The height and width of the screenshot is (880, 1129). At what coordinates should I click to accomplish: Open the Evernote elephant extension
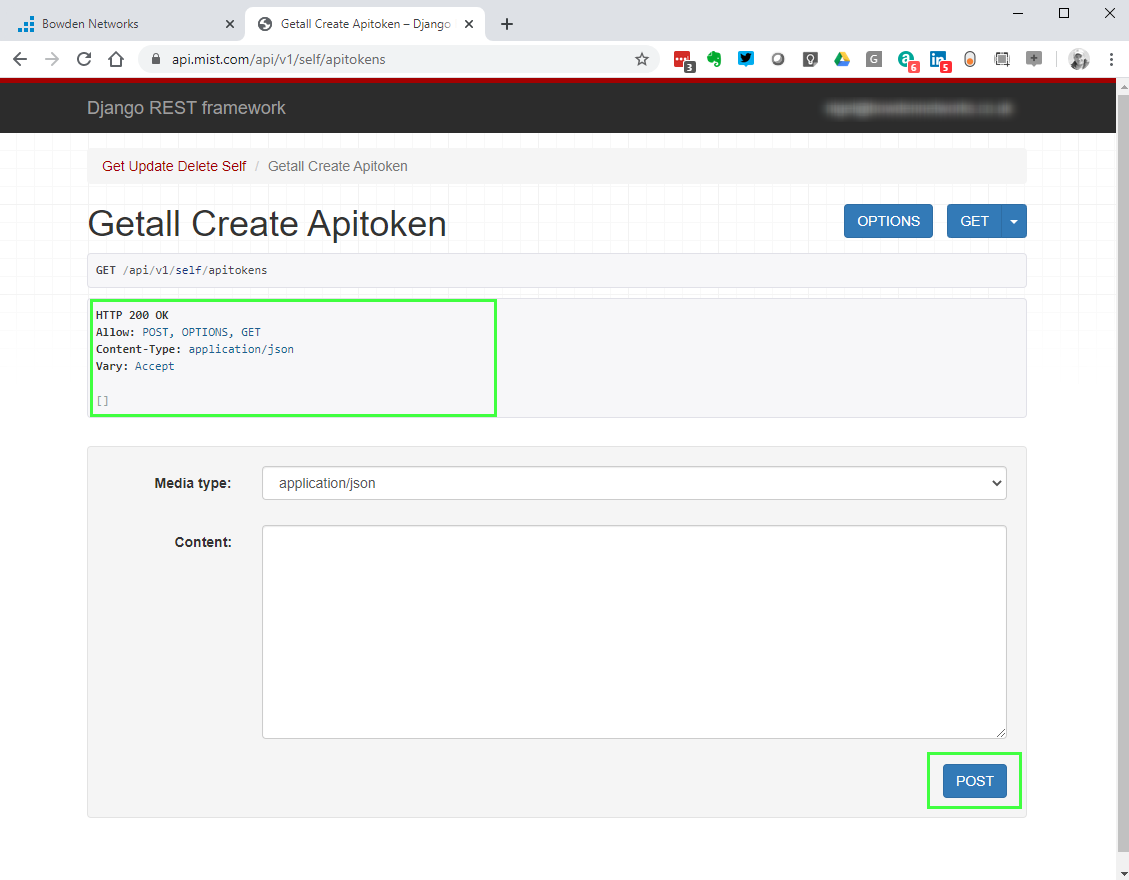pos(714,59)
